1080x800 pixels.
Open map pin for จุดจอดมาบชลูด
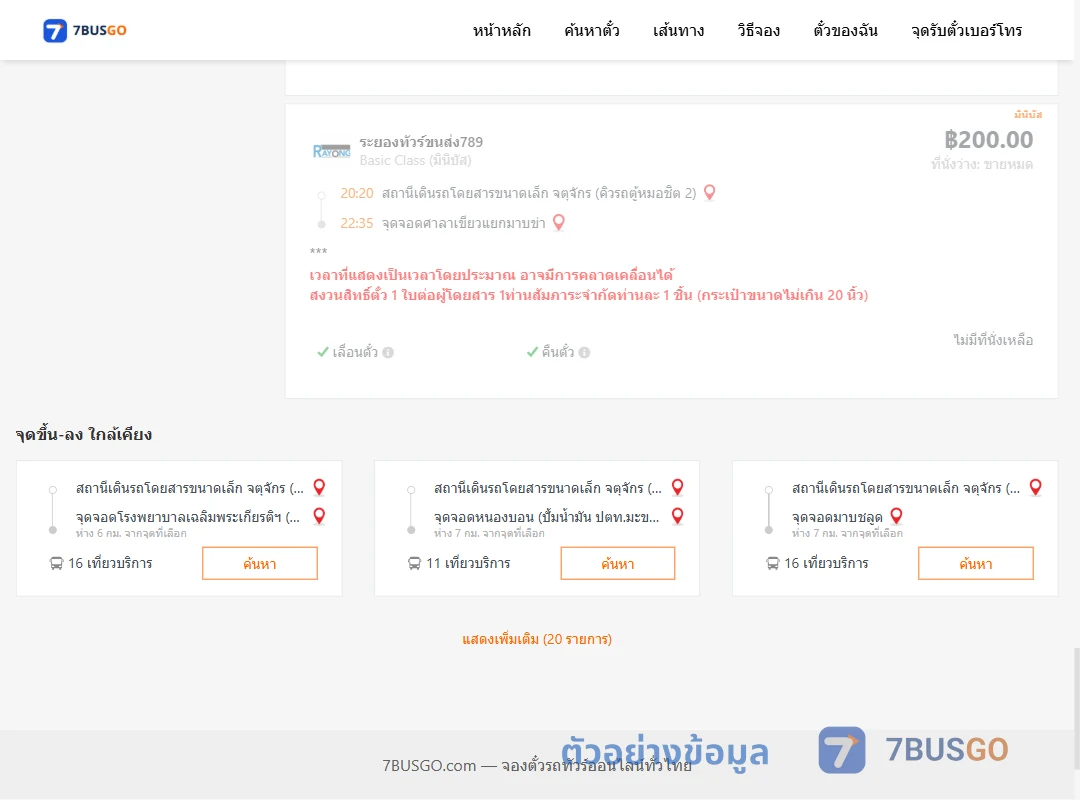[896, 516]
